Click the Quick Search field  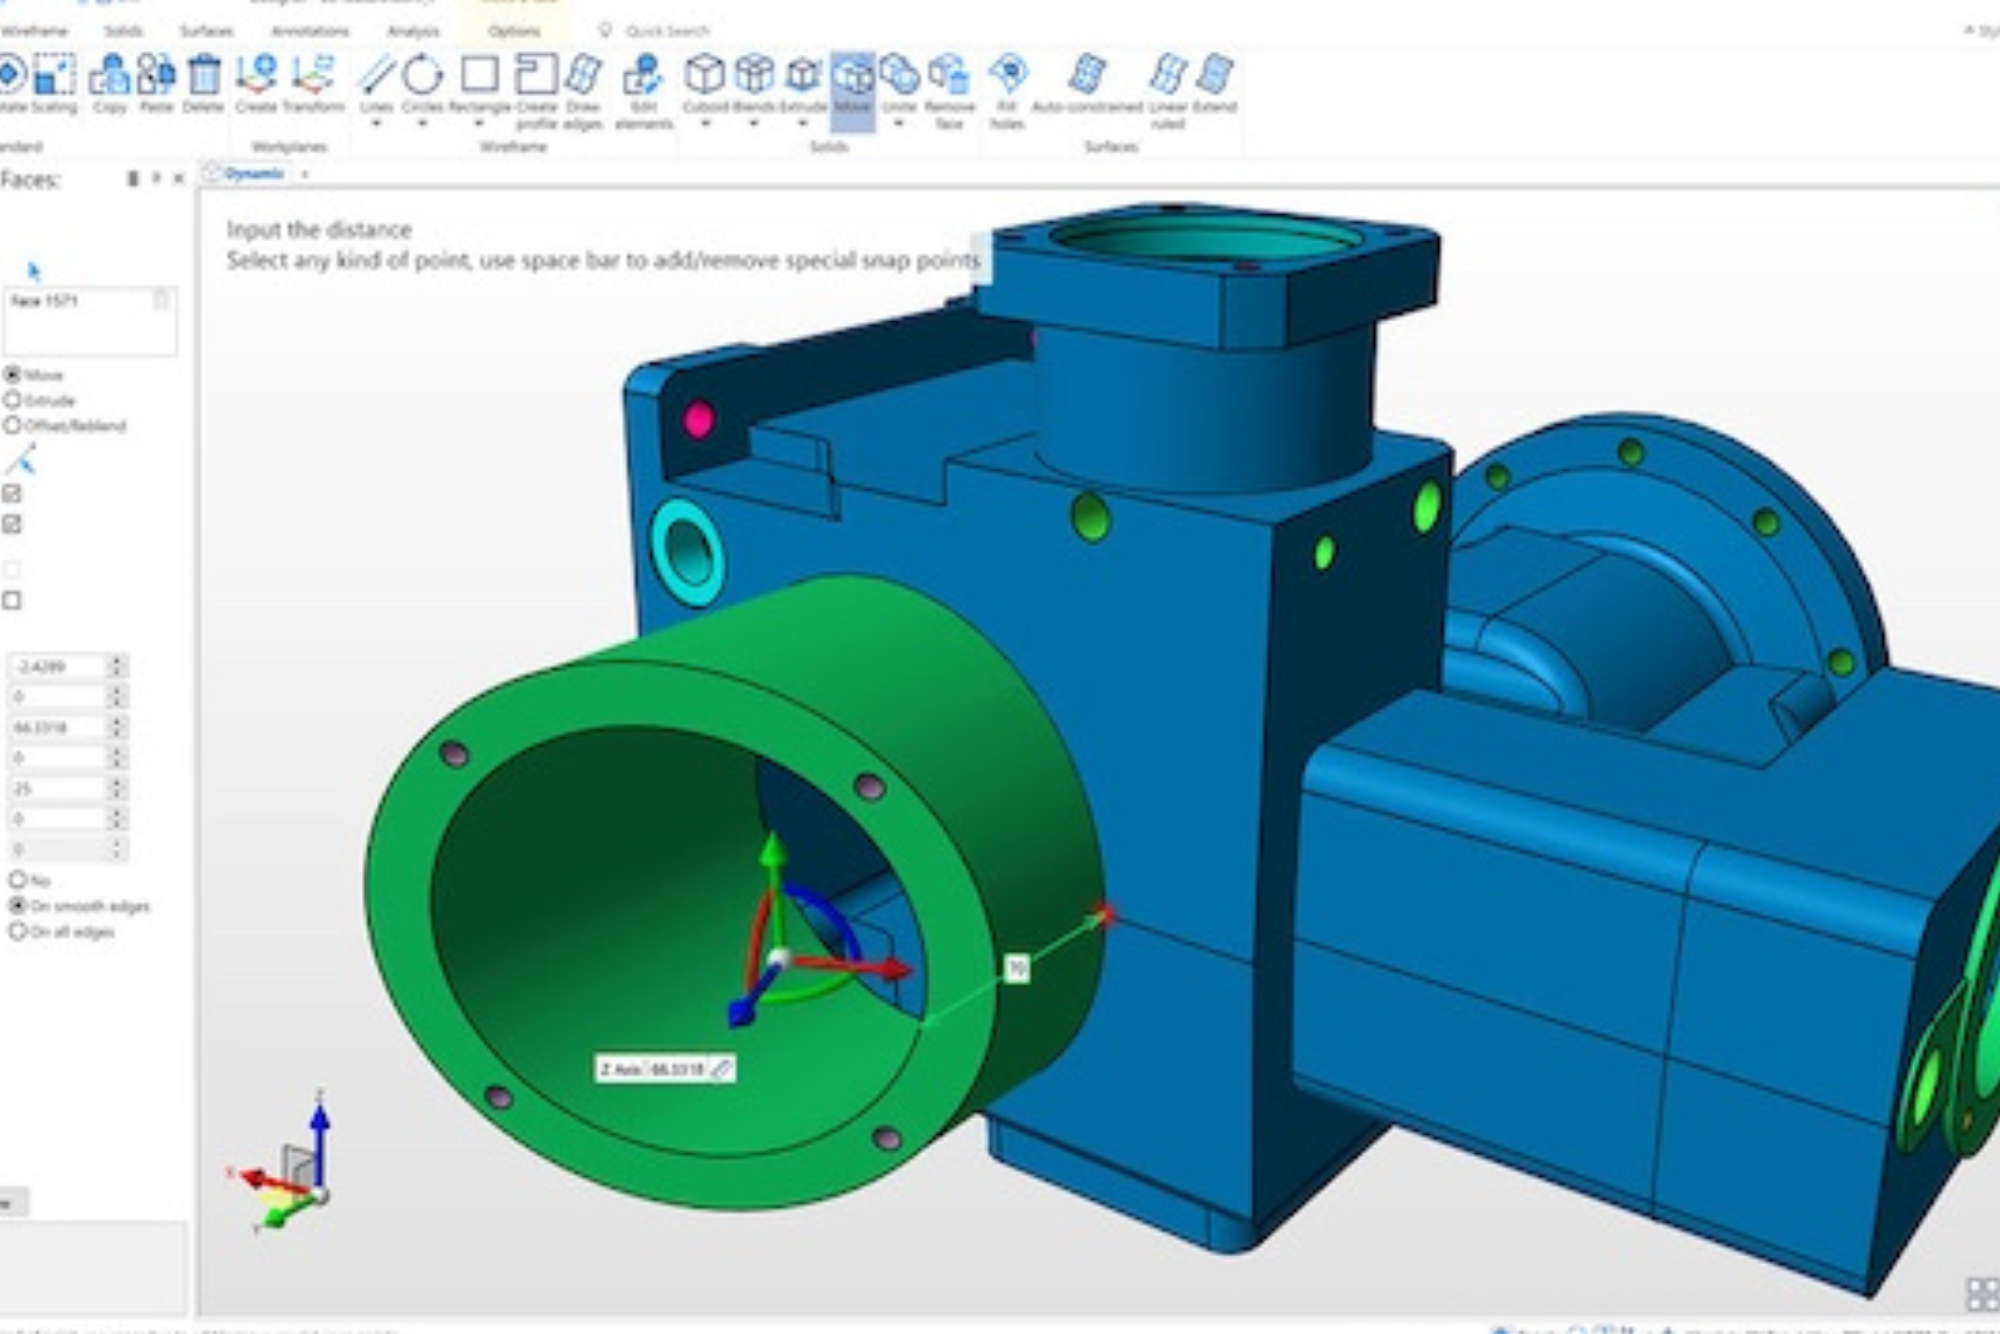[x=667, y=31]
